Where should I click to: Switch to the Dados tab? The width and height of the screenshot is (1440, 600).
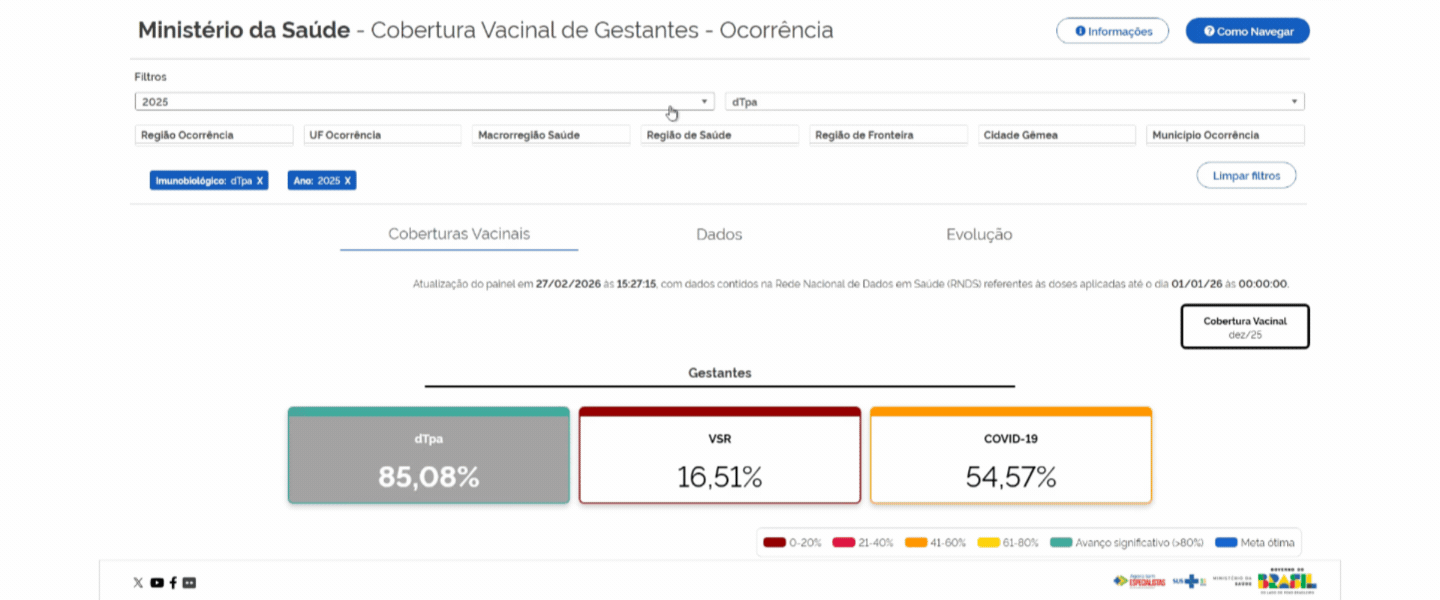(x=719, y=235)
